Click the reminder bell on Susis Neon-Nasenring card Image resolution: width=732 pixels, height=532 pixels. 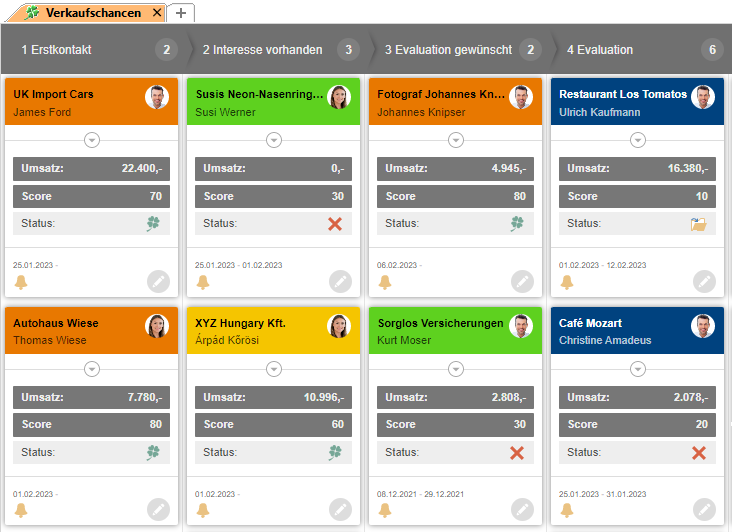point(203,282)
